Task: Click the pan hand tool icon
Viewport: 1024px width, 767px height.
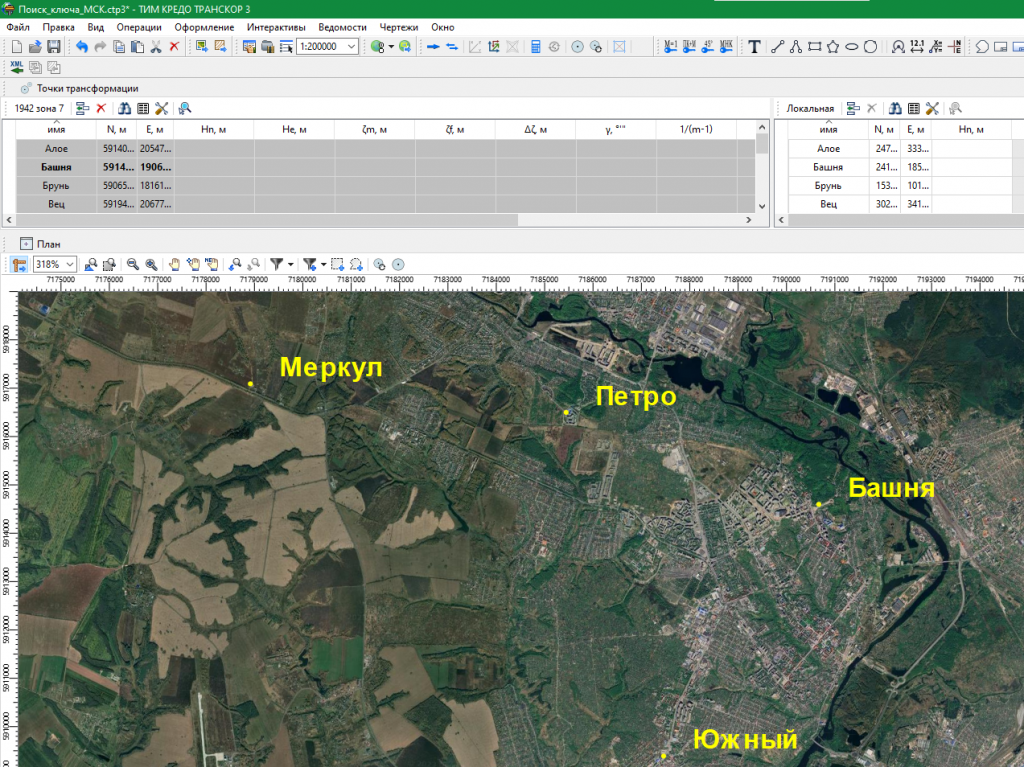Action: tap(174, 264)
